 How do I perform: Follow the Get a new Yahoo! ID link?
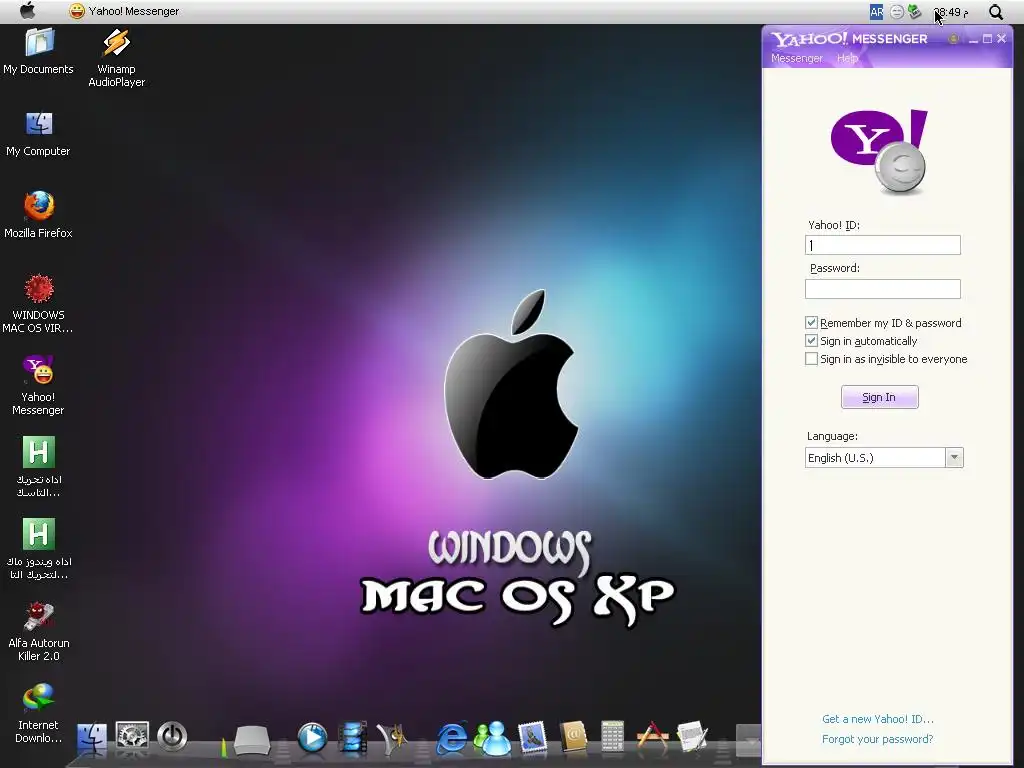(x=878, y=719)
